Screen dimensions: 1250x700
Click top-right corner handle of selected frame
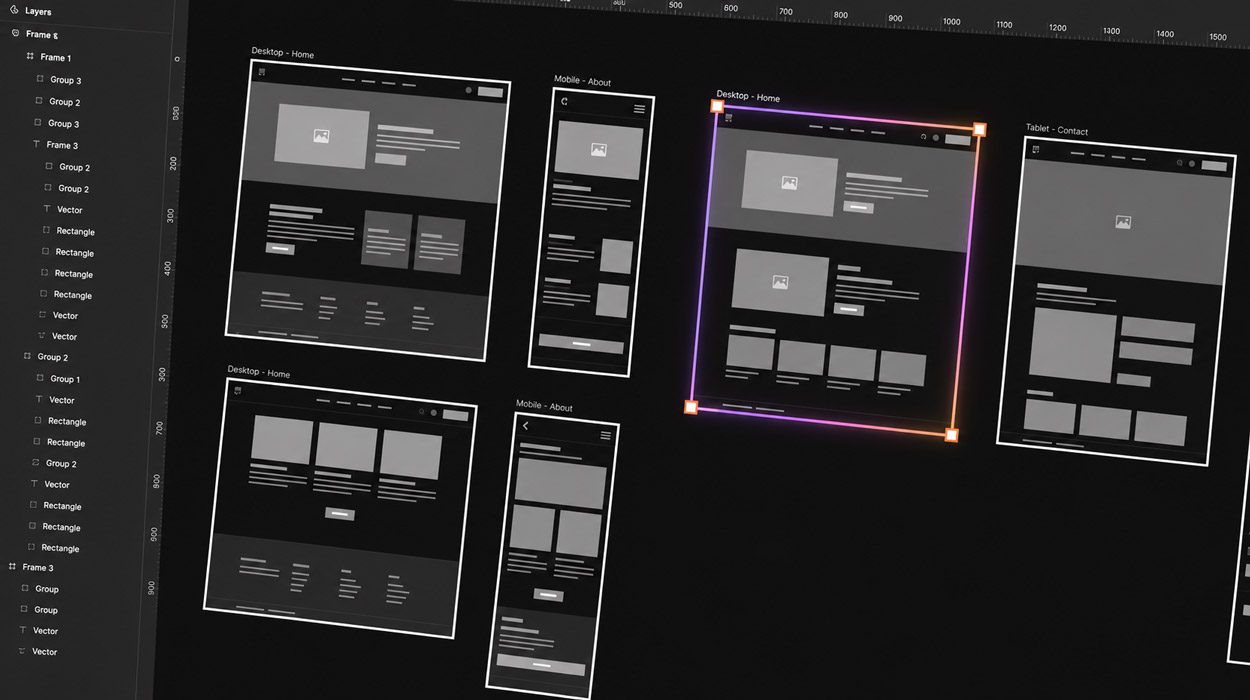[979, 129]
